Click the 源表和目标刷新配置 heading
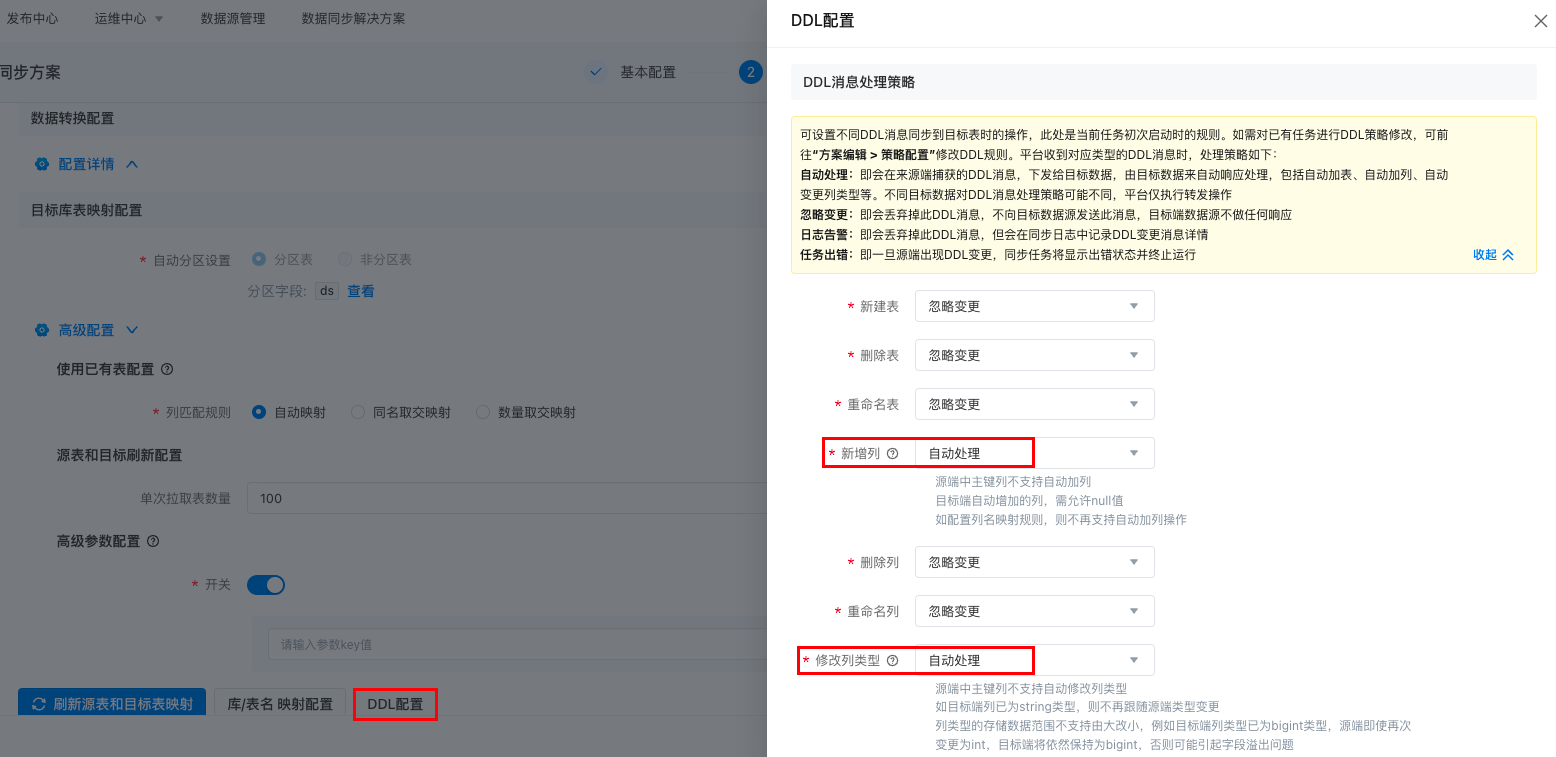Viewport: 1556px width, 757px height. 119,455
